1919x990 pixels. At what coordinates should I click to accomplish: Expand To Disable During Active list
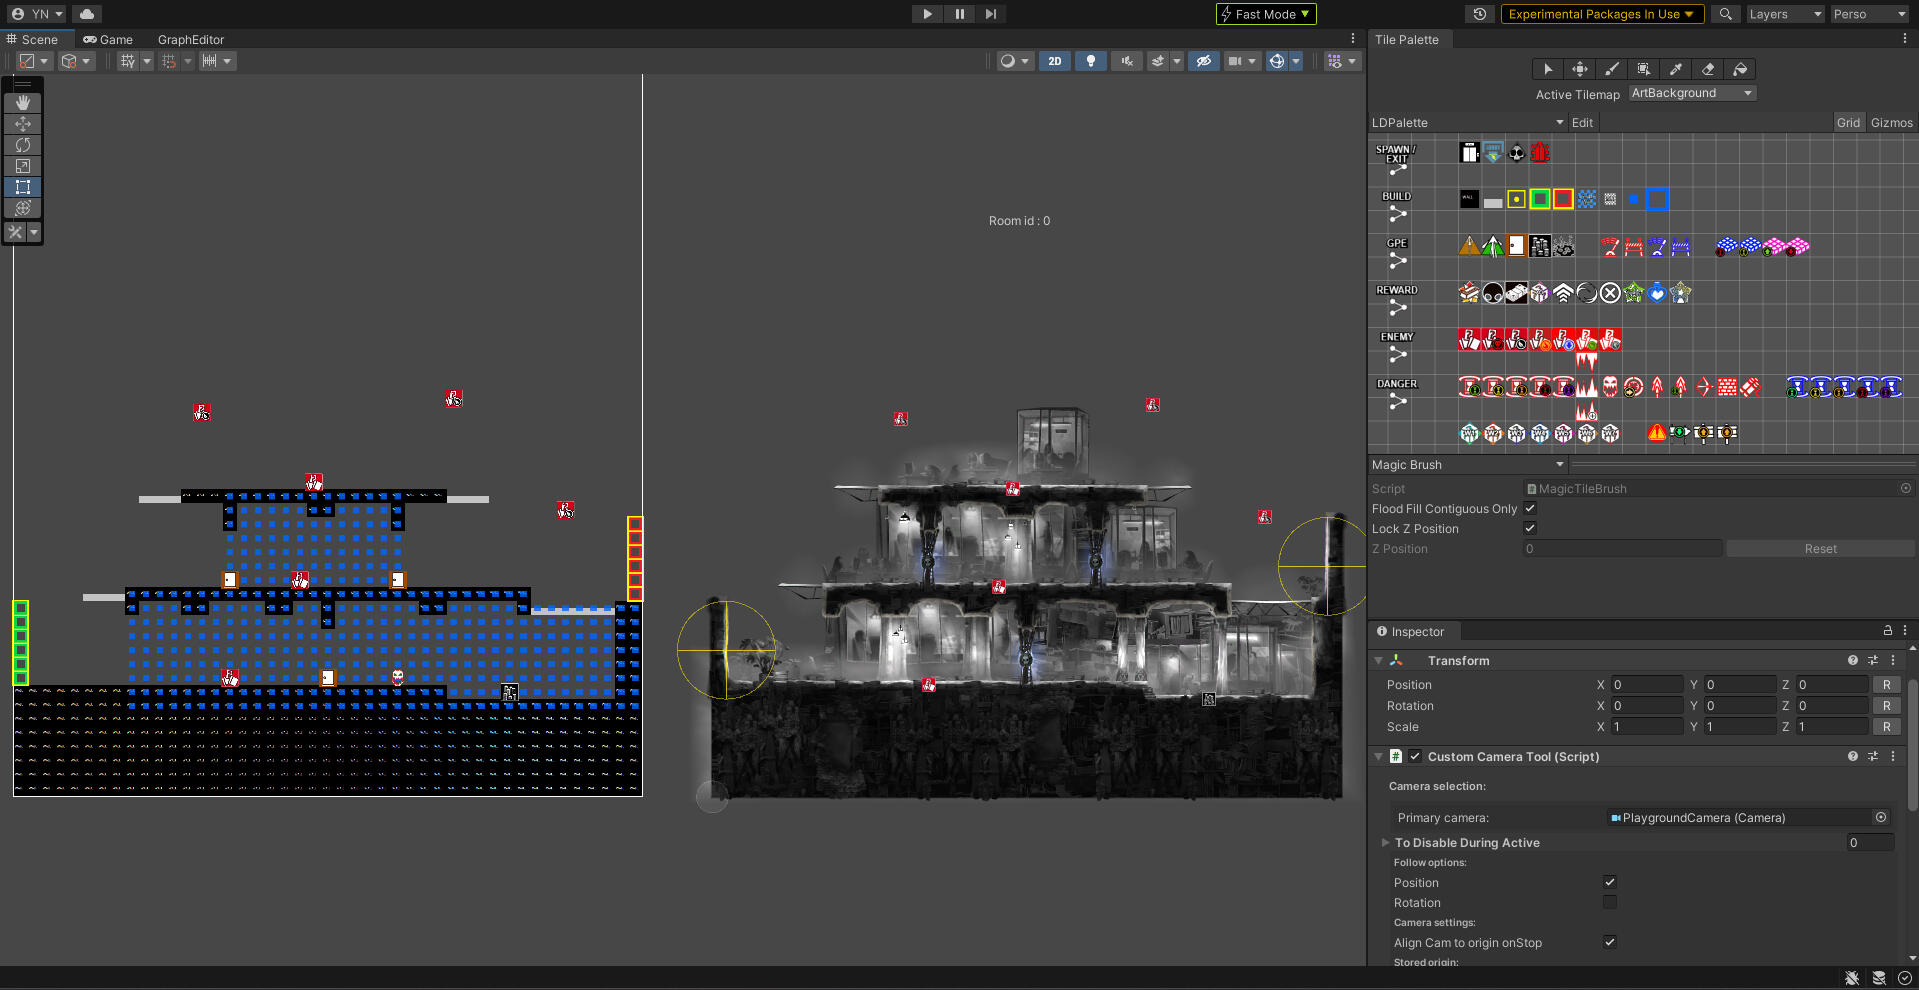1385,843
